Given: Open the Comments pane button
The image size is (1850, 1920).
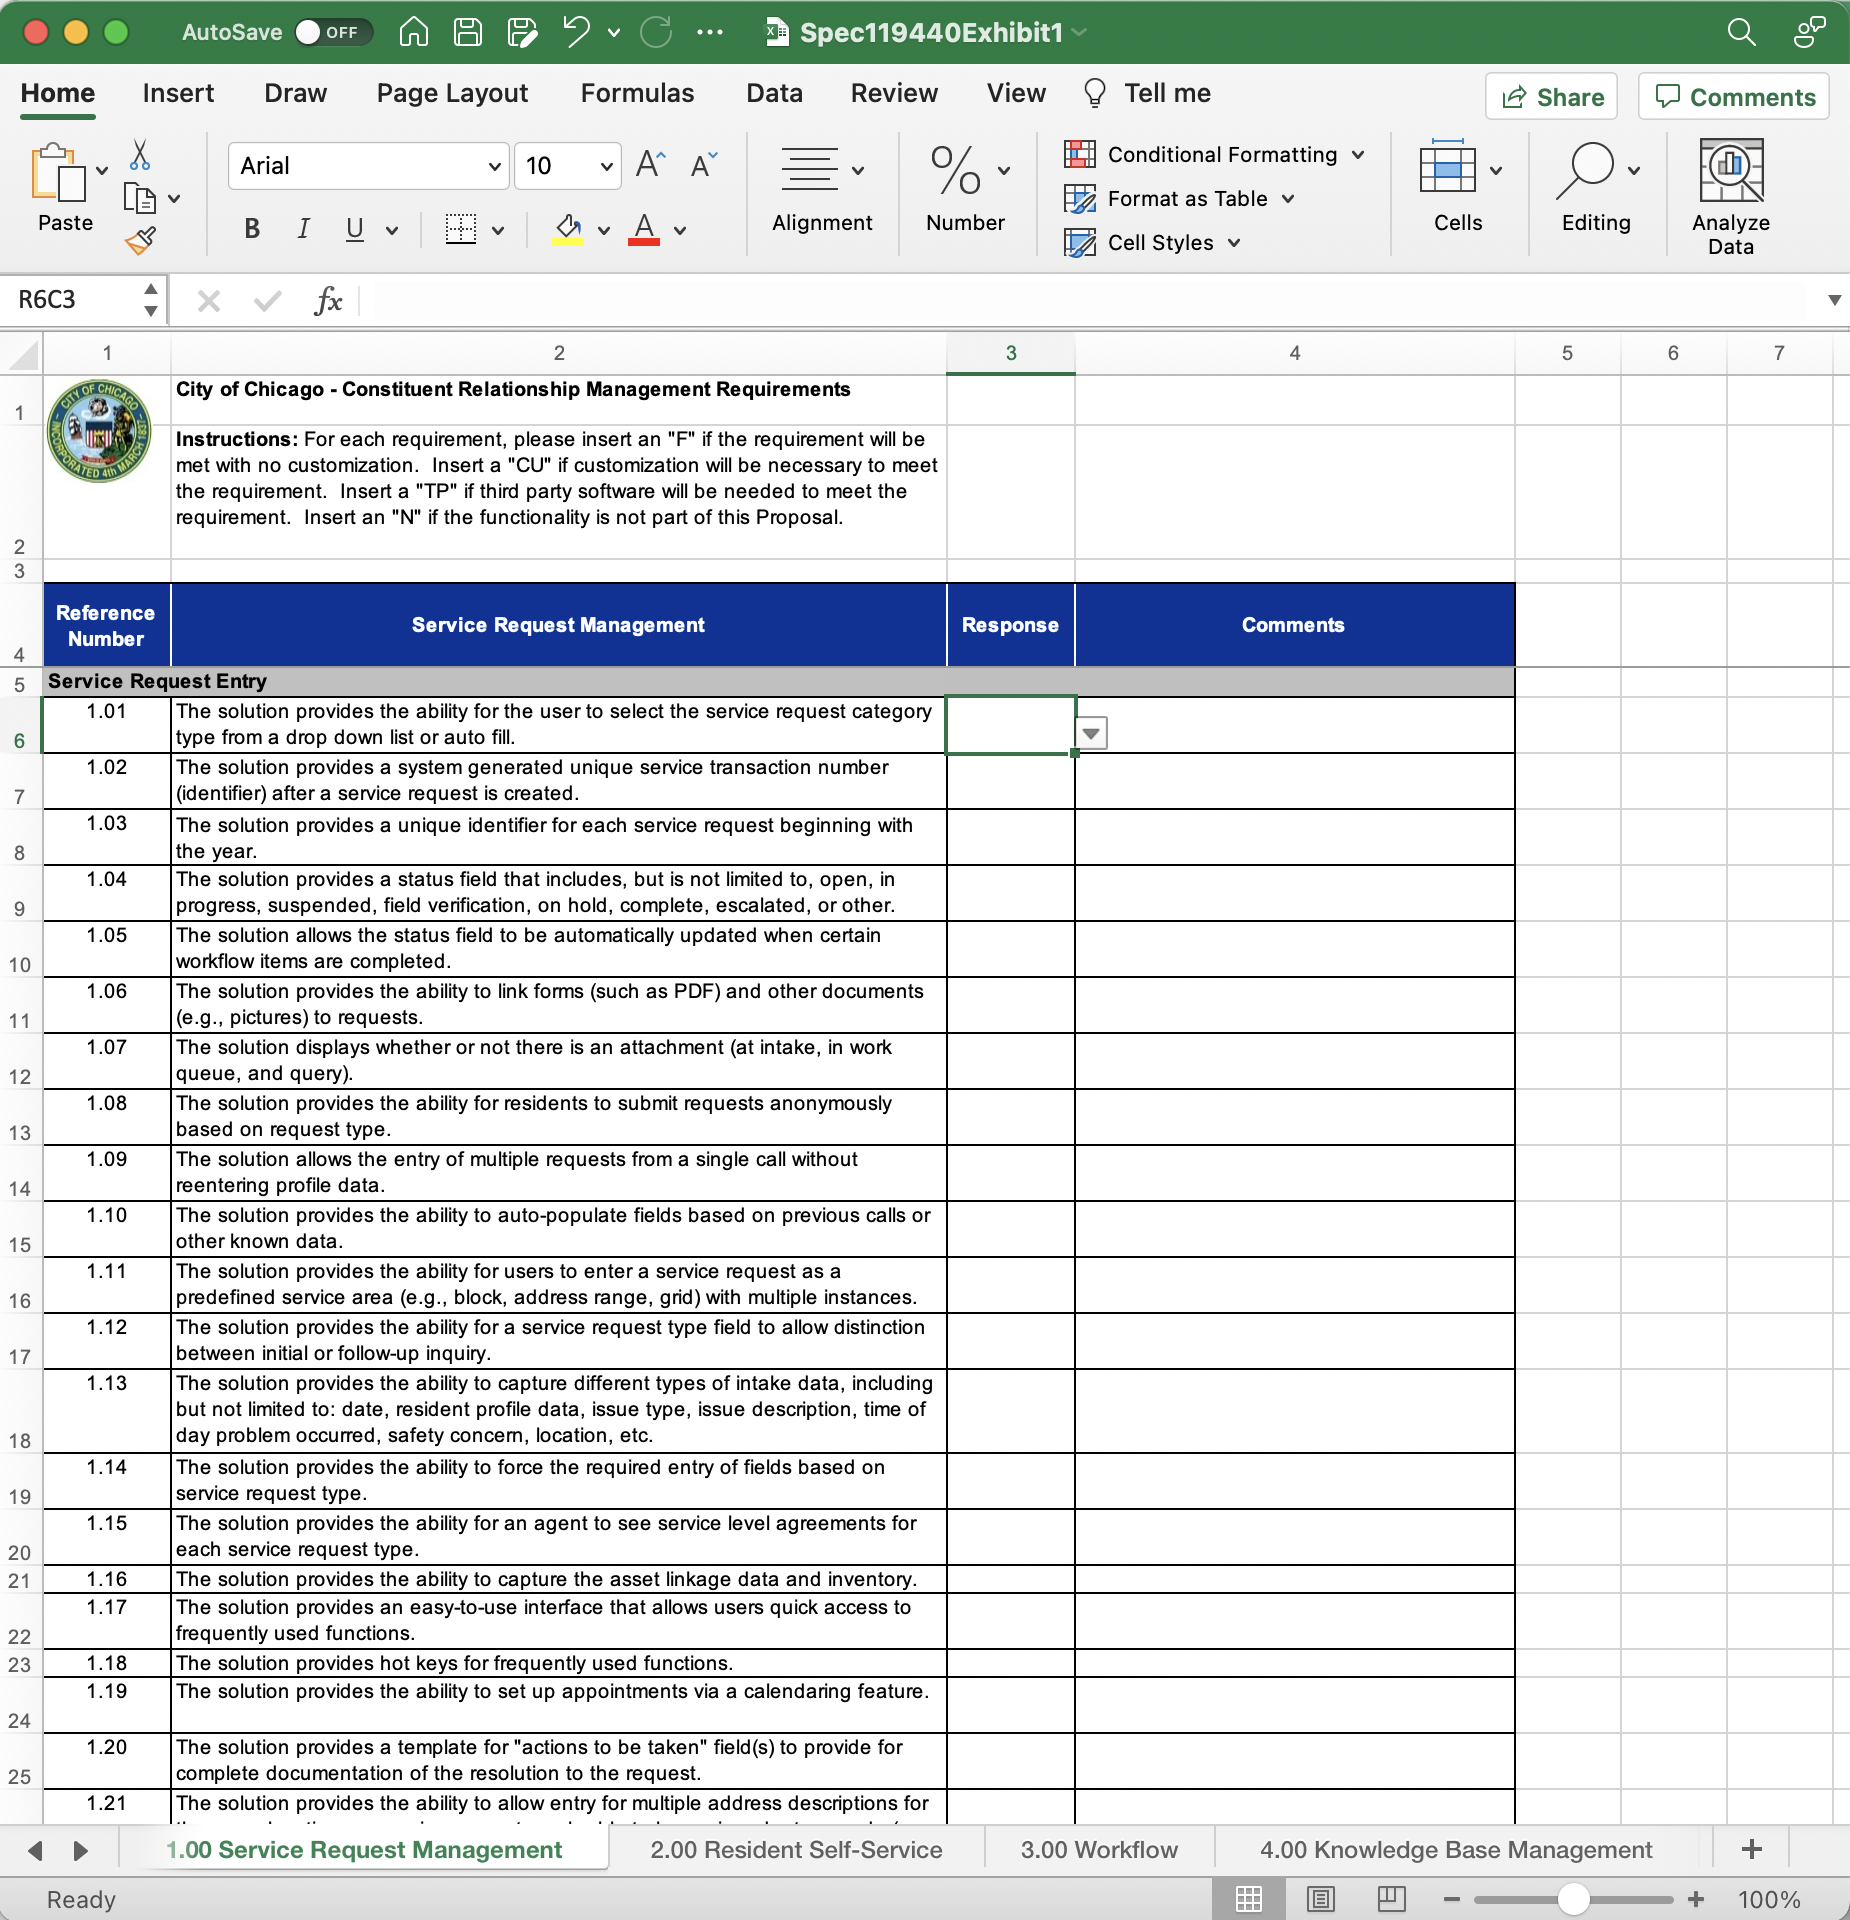Looking at the screenshot, I should [x=1734, y=97].
